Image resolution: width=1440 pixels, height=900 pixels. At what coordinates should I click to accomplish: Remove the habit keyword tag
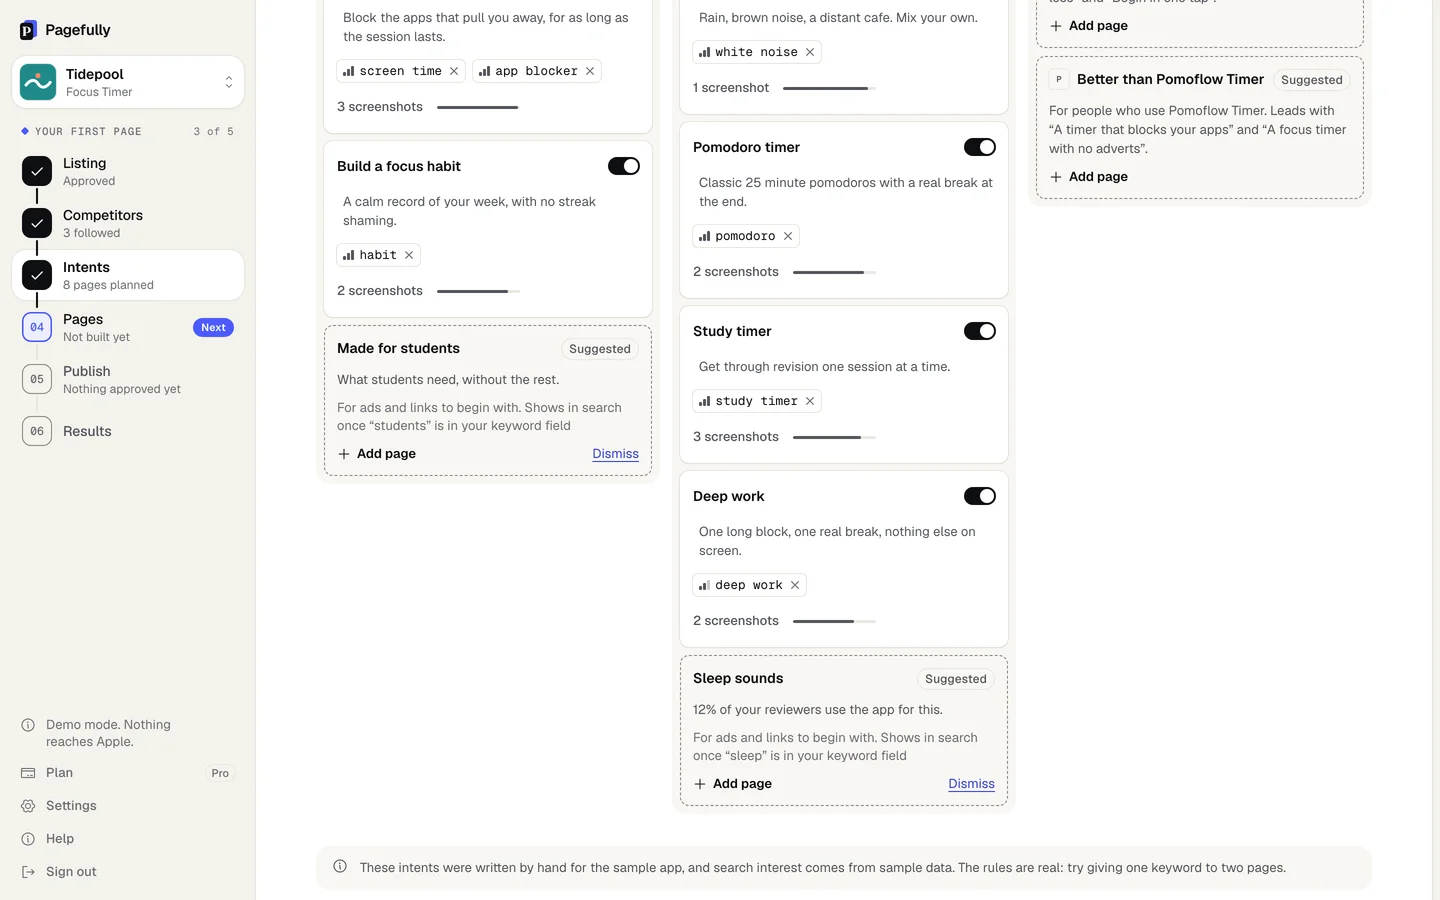(x=409, y=255)
